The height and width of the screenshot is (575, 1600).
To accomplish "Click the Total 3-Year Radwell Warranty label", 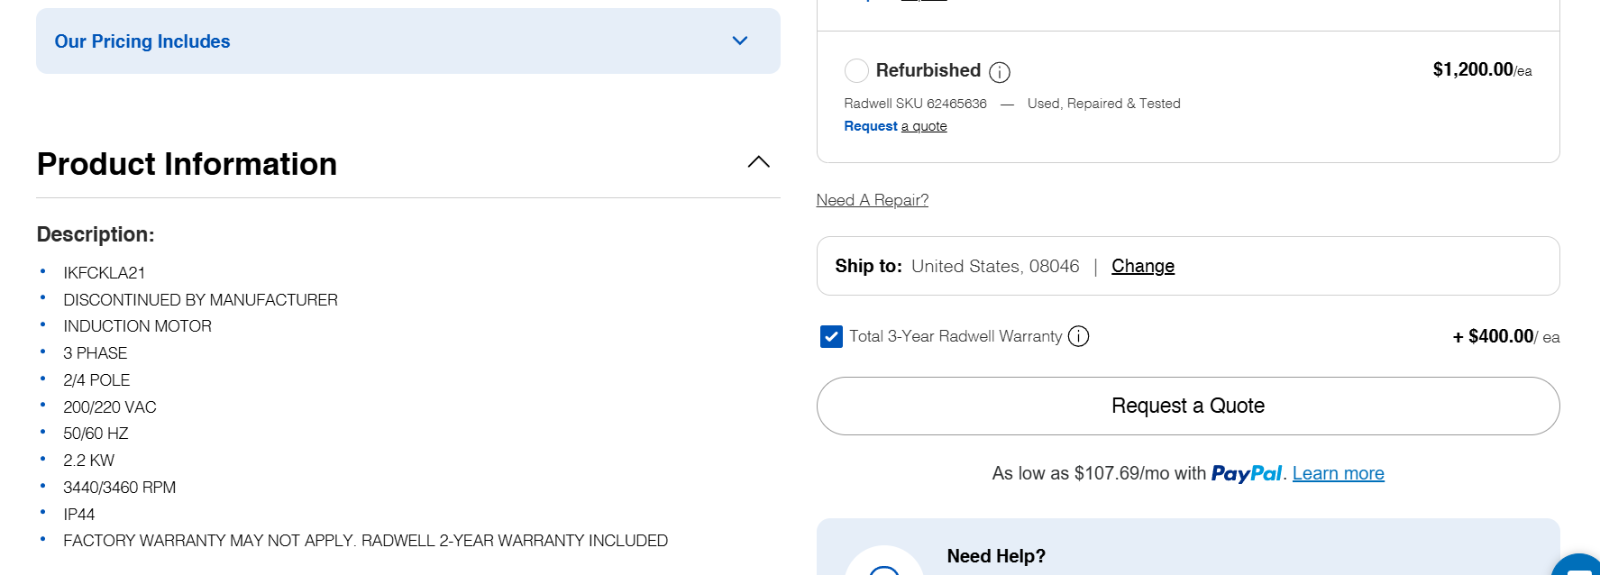I will click(x=955, y=337).
